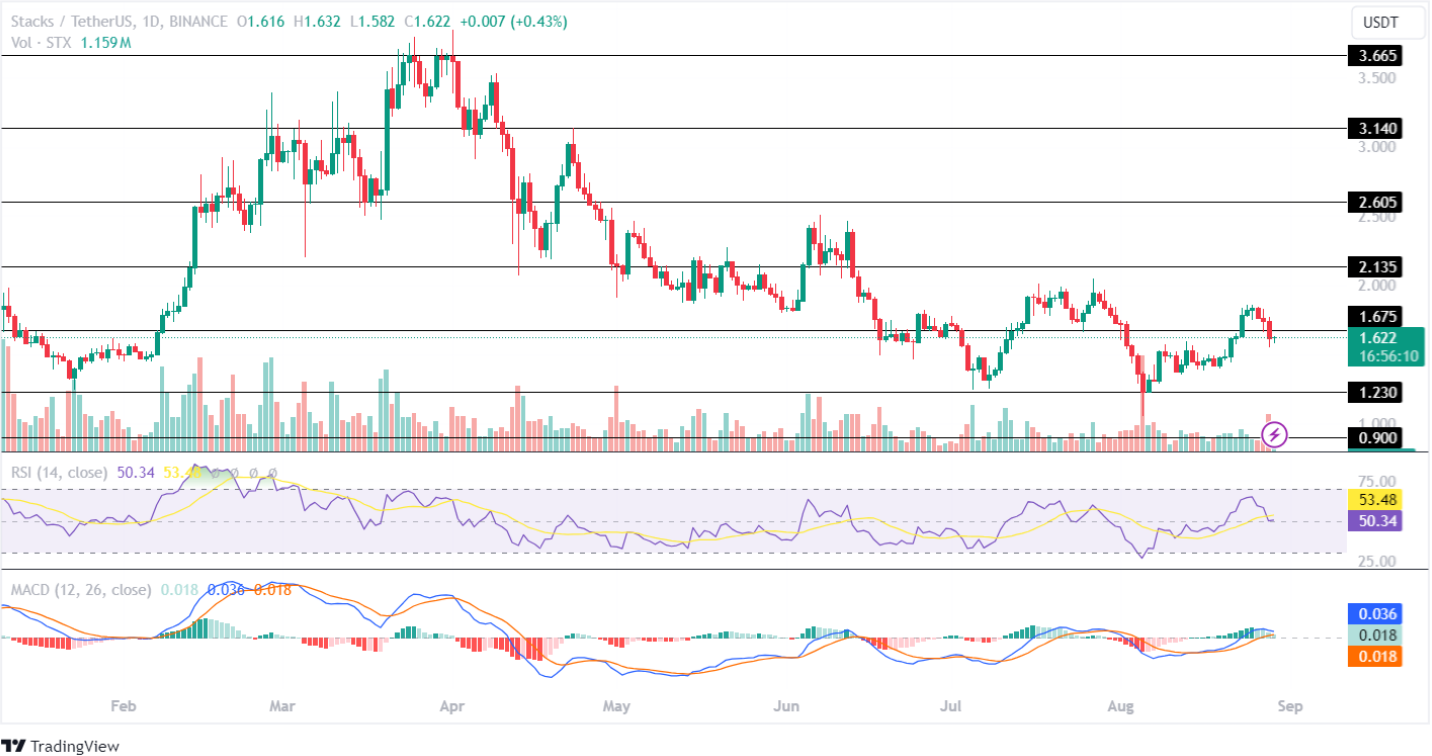
Task: Click the 3.500 price scale label
Action: 1375,77
